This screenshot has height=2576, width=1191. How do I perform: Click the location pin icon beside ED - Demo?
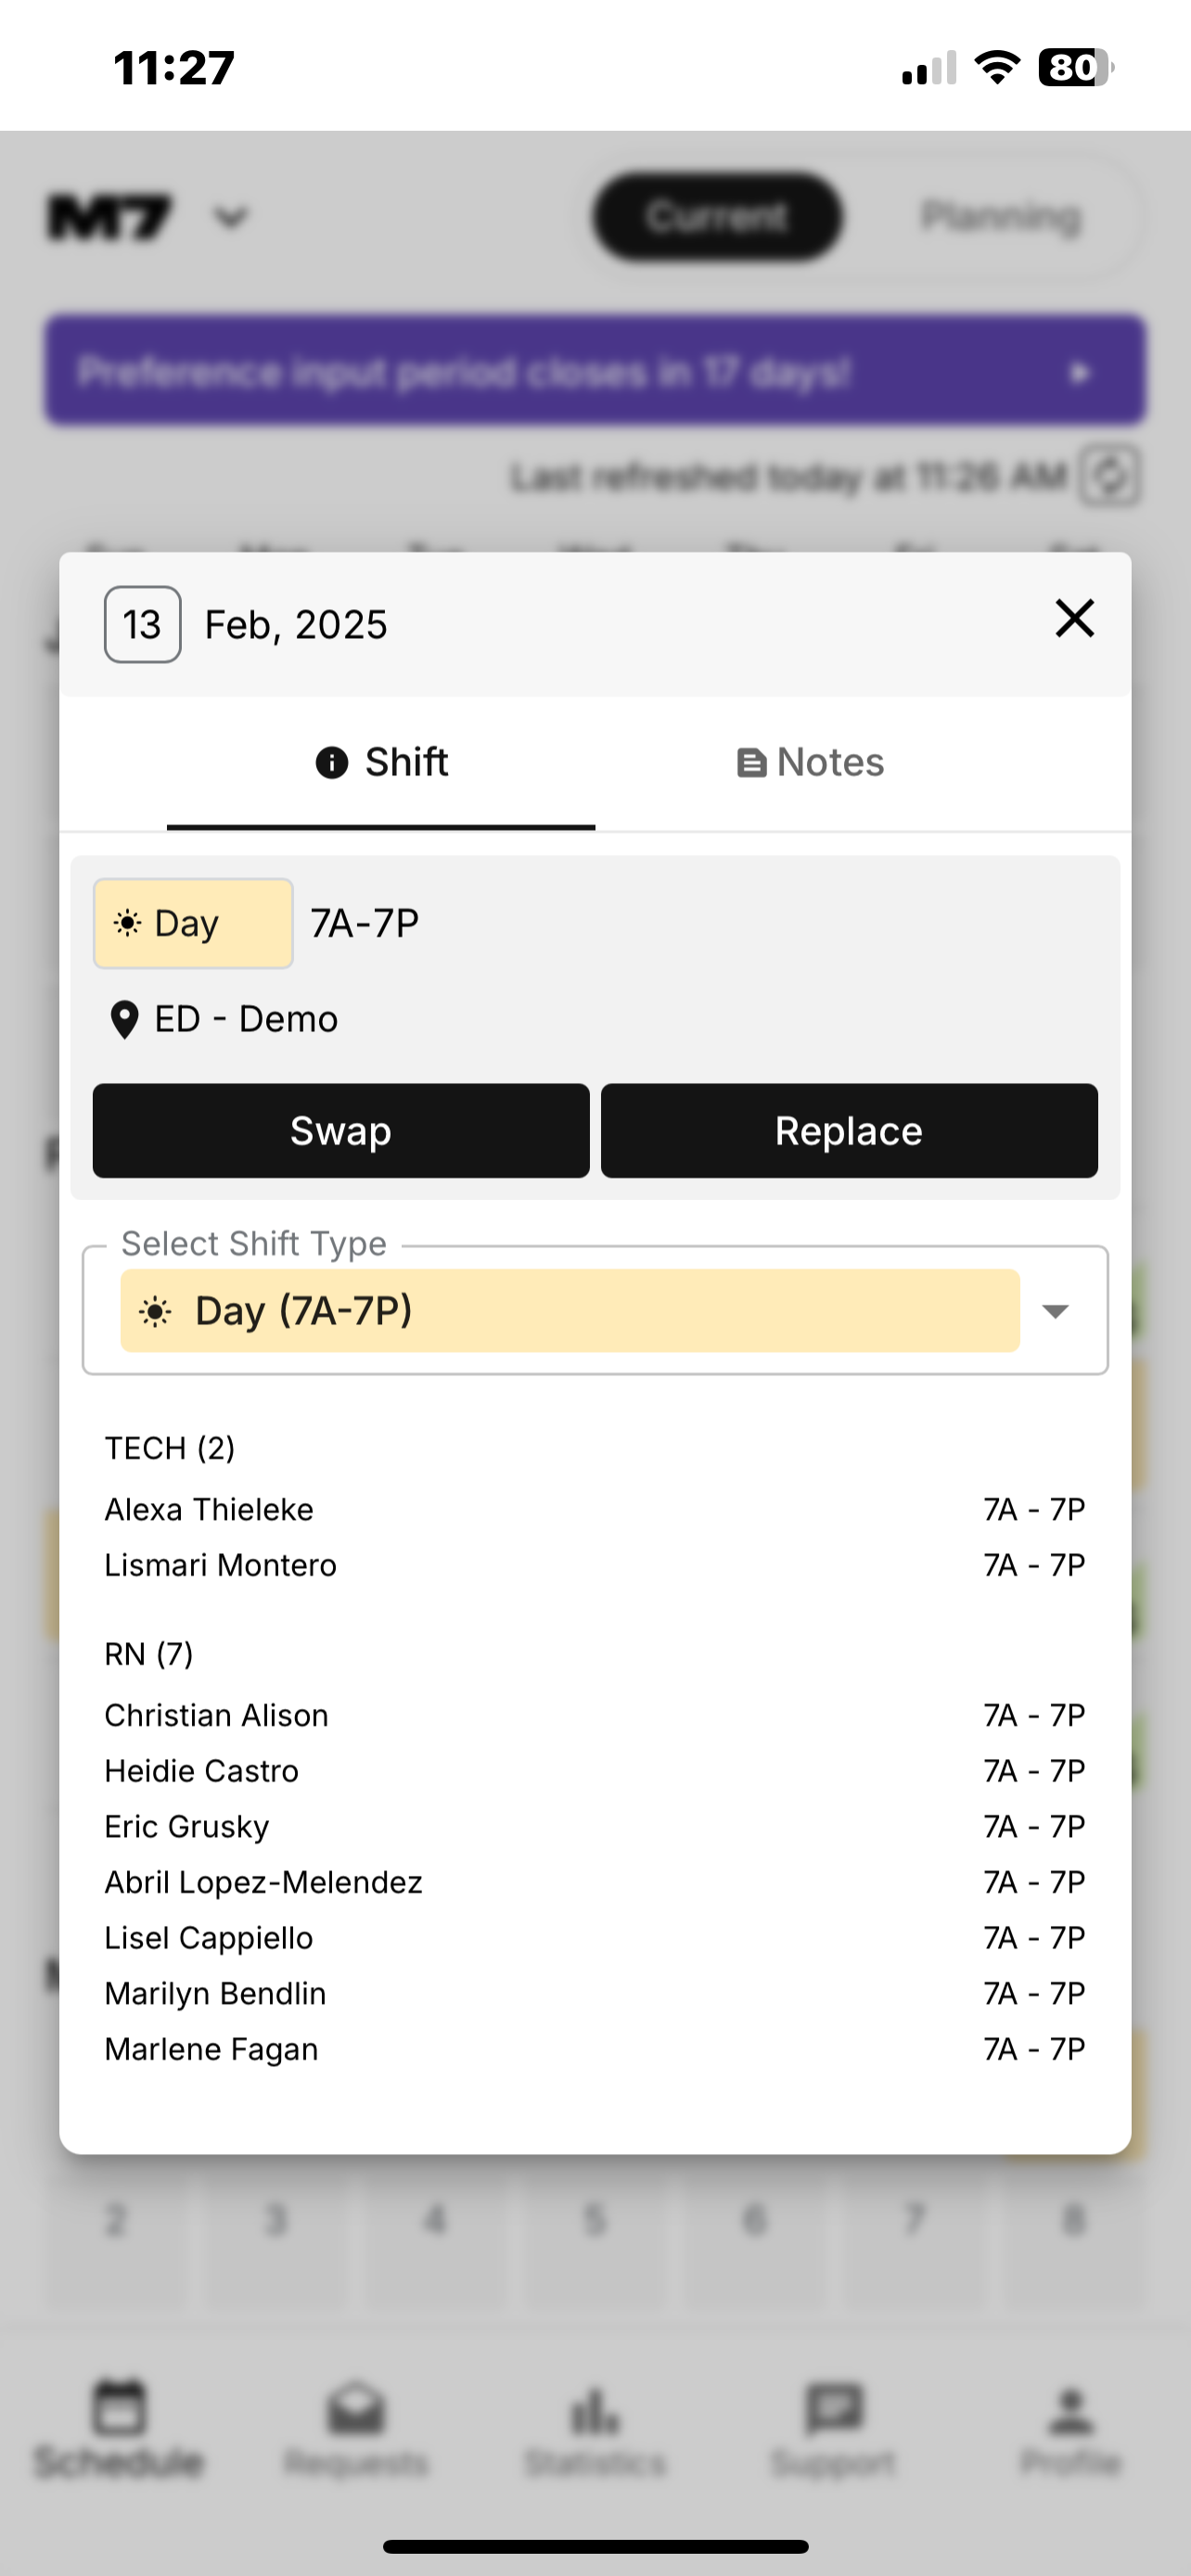pyautogui.click(x=124, y=1020)
